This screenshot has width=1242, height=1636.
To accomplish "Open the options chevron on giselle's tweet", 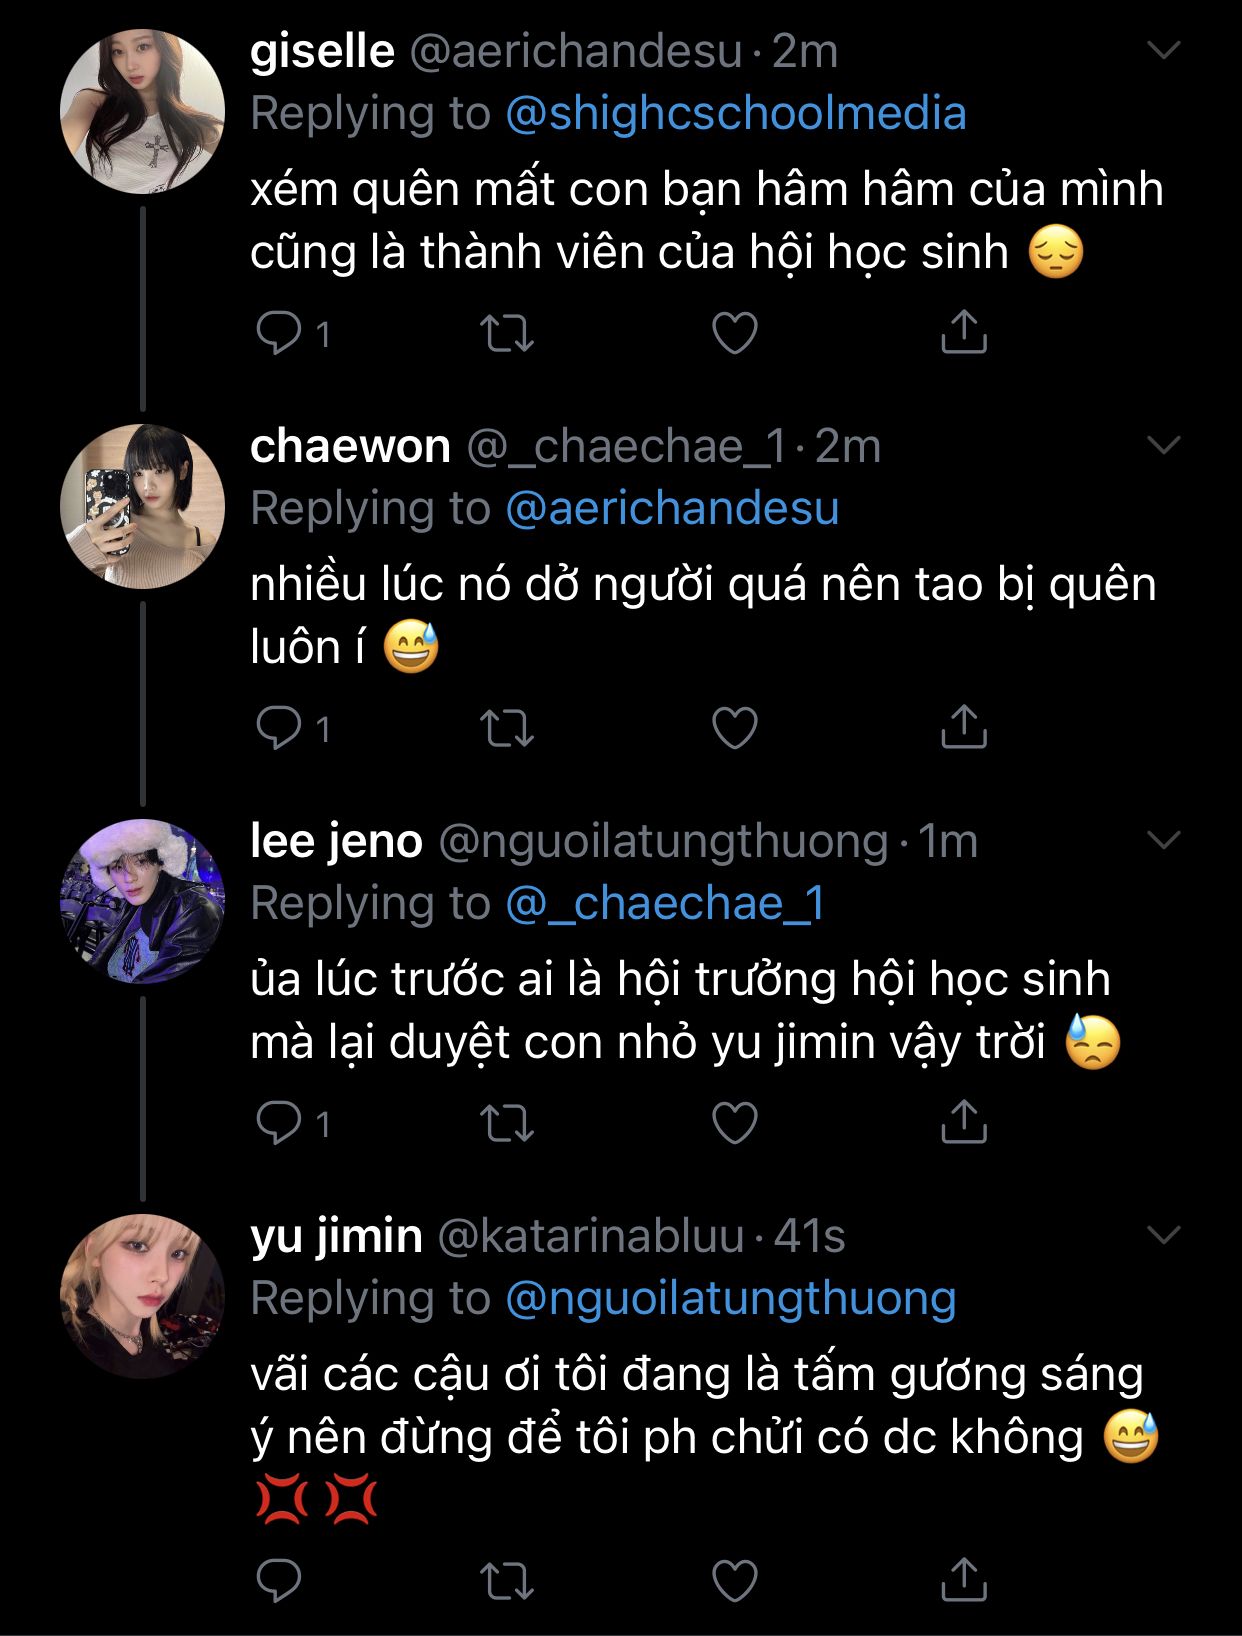I will coord(1164,50).
